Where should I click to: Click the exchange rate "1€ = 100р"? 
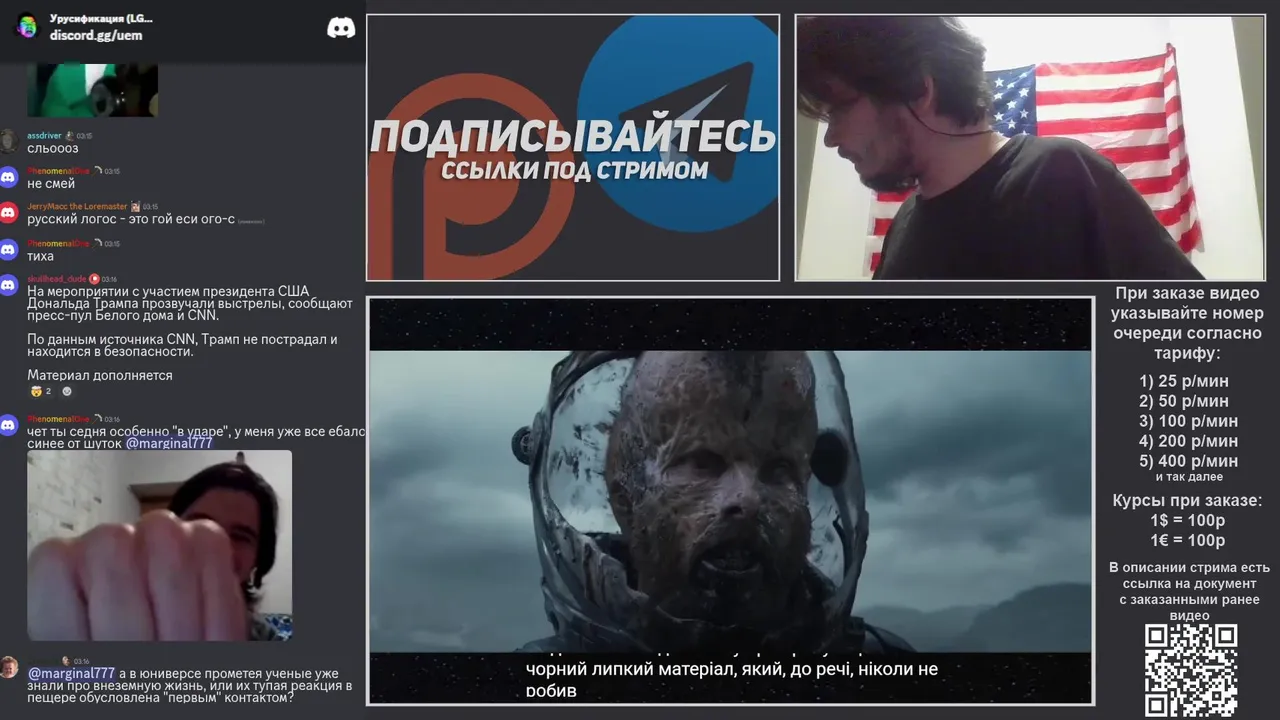(x=1188, y=541)
